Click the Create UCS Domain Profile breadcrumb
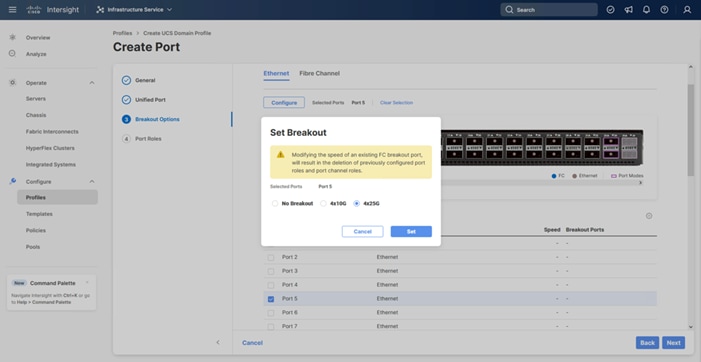The width and height of the screenshot is (701, 362). click(x=177, y=33)
